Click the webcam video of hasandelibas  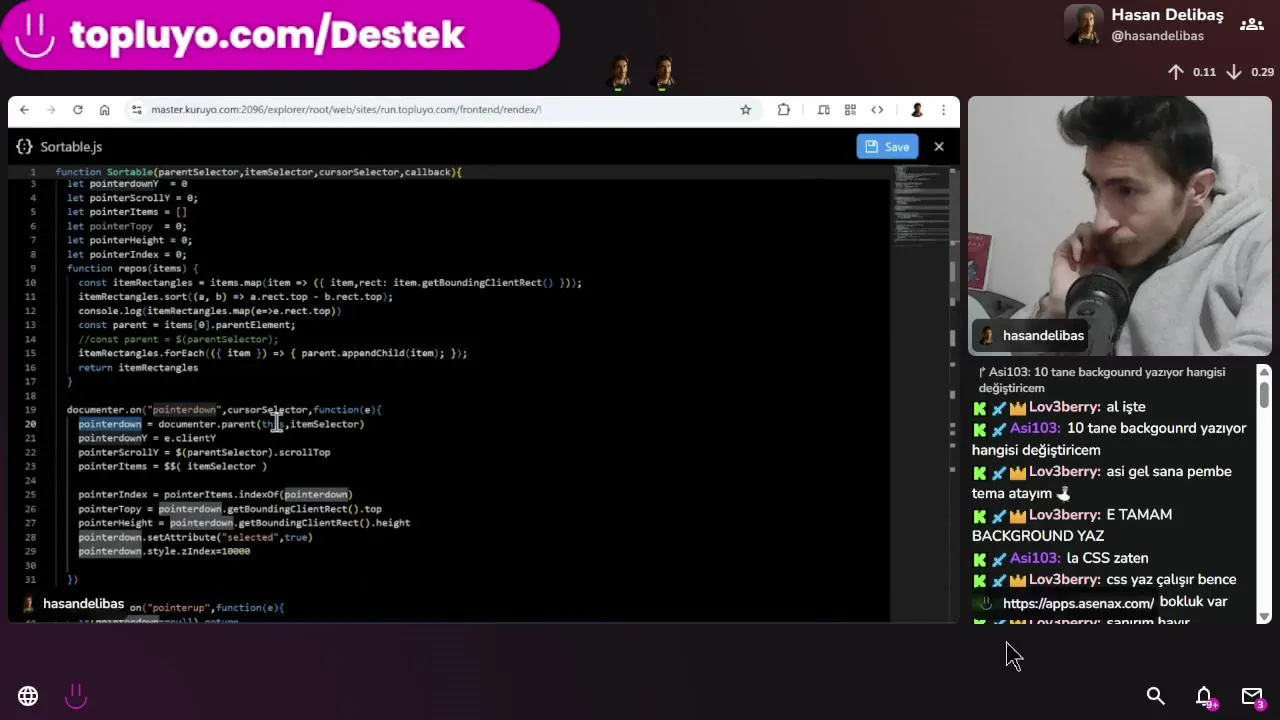point(1120,226)
